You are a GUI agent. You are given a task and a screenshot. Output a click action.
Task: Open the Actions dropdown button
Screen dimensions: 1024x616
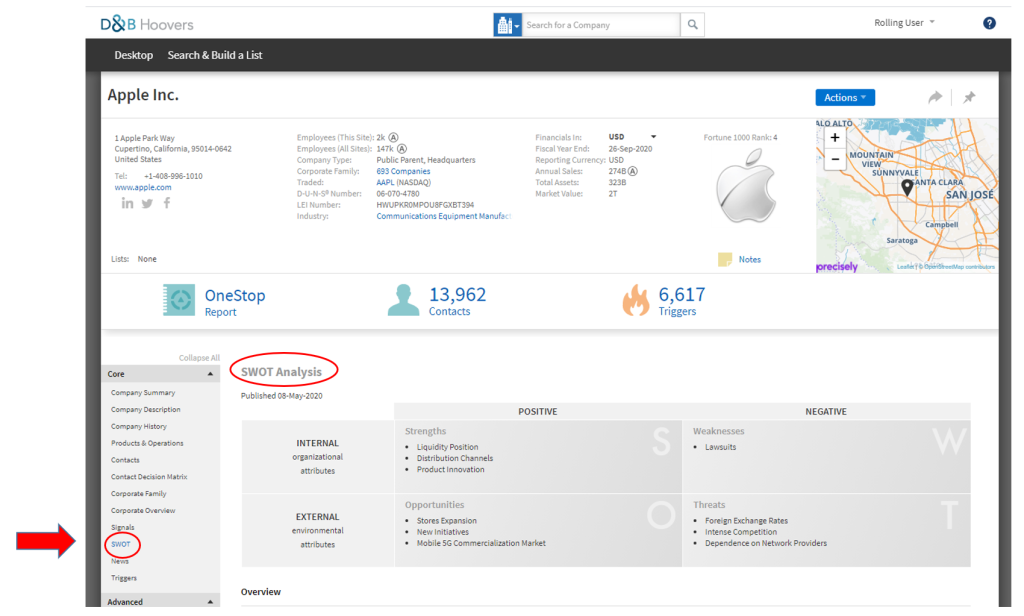[845, 97]
